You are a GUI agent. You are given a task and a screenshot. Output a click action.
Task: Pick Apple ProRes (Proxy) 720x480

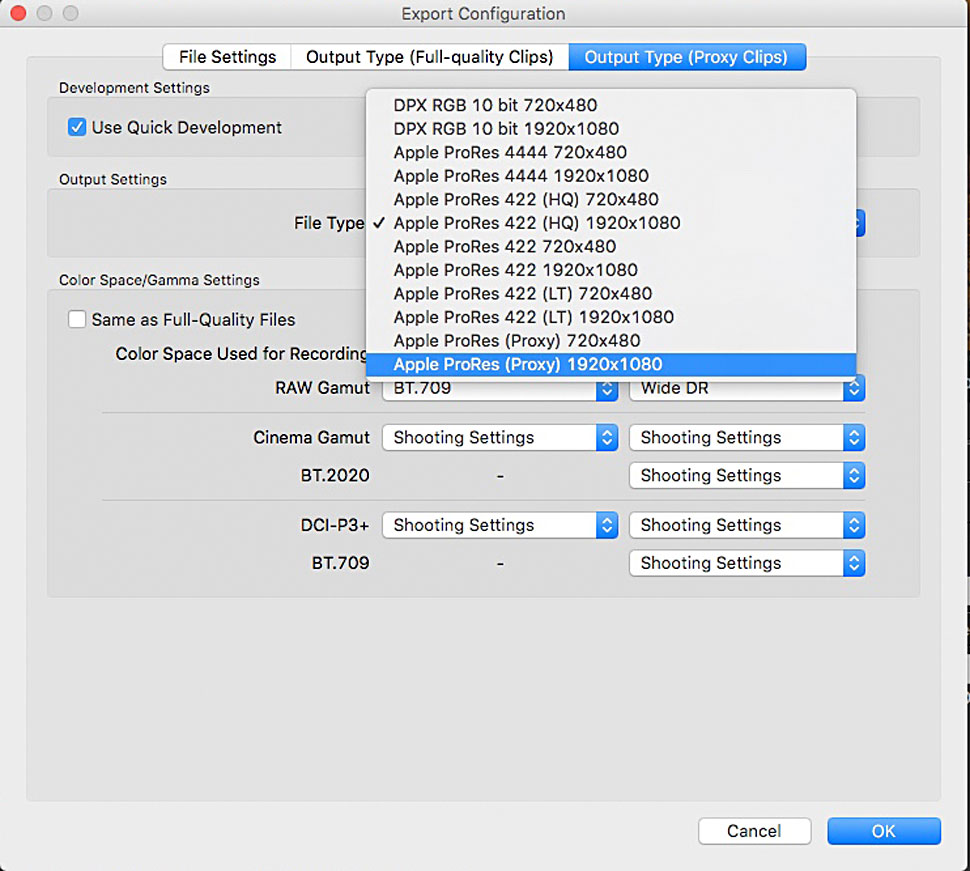(611, 340)
